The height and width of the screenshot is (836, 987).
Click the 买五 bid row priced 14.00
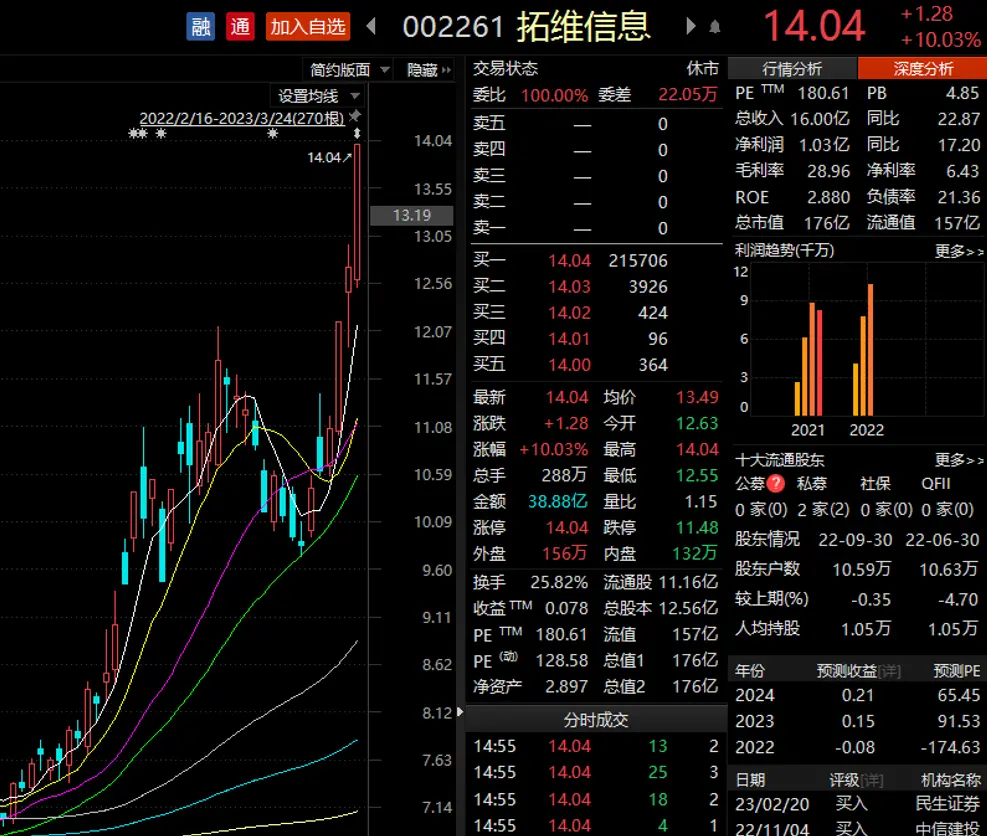pos(595,365)
